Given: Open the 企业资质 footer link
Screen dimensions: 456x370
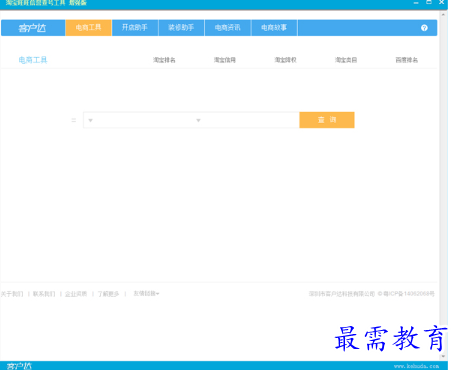Looking at the screenshot, I should pyautogui.click(x=76, y=294).
